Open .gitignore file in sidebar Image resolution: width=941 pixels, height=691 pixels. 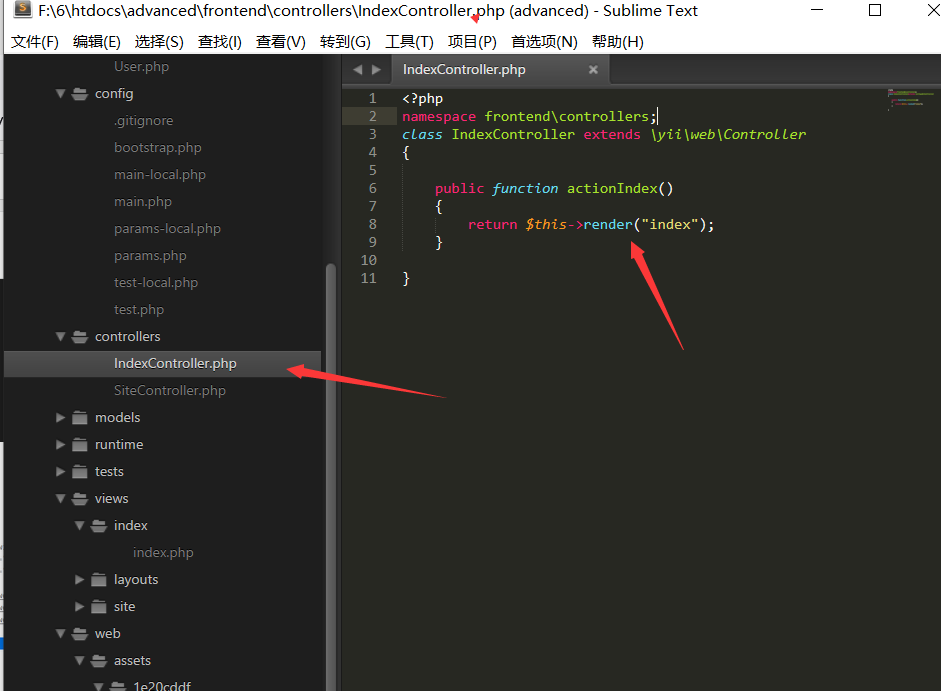click(x=143, y=121)
